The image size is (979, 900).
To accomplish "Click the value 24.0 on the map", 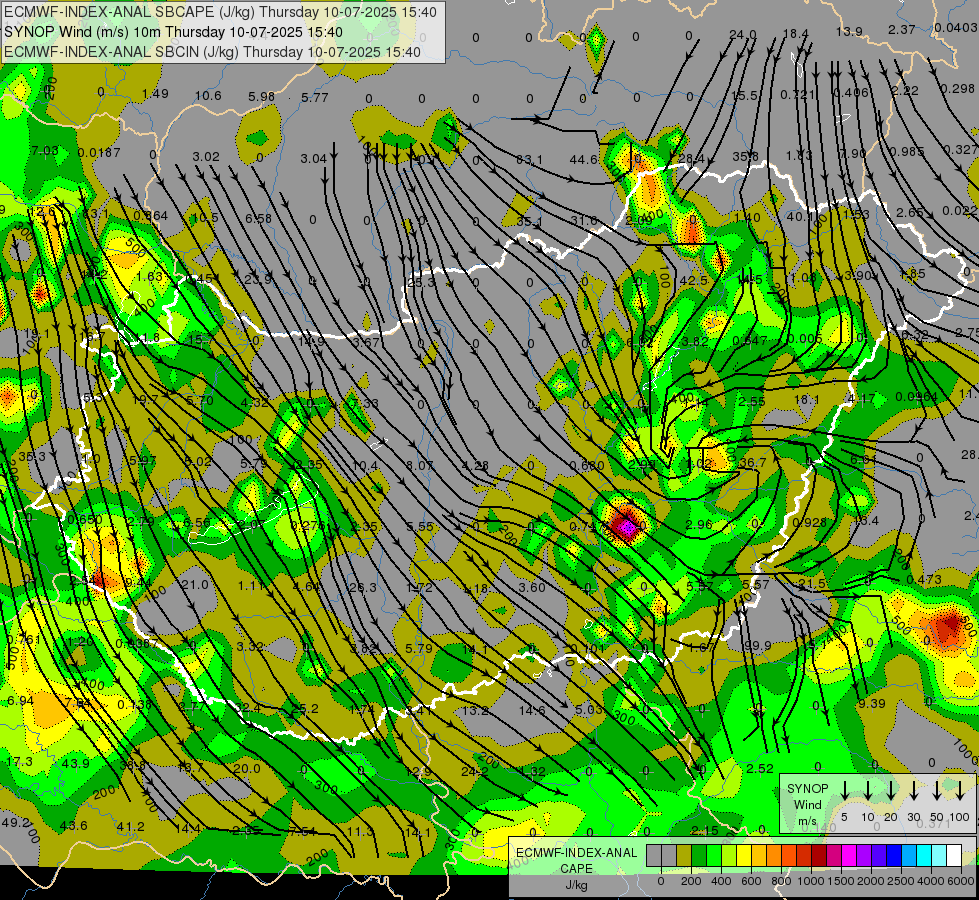I will click(743, 34).
